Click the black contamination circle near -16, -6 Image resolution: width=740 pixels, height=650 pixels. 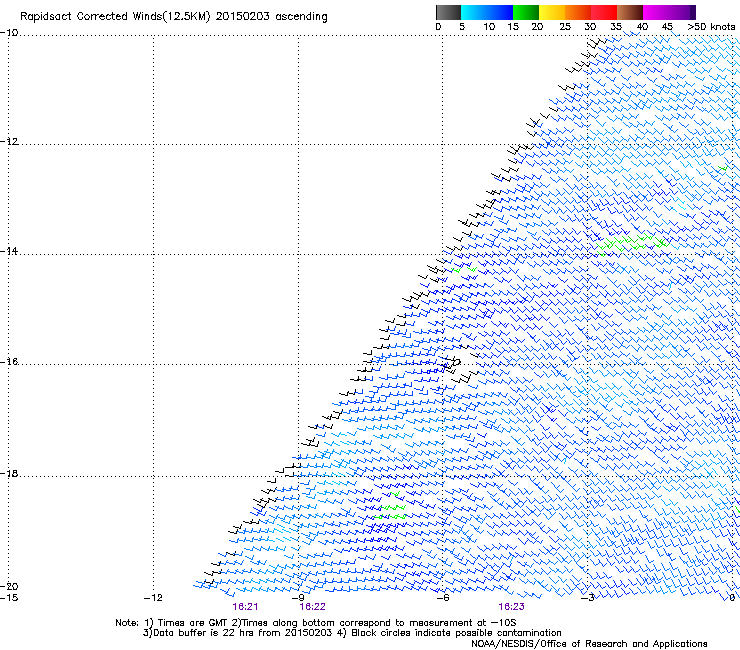click(456, 362)
